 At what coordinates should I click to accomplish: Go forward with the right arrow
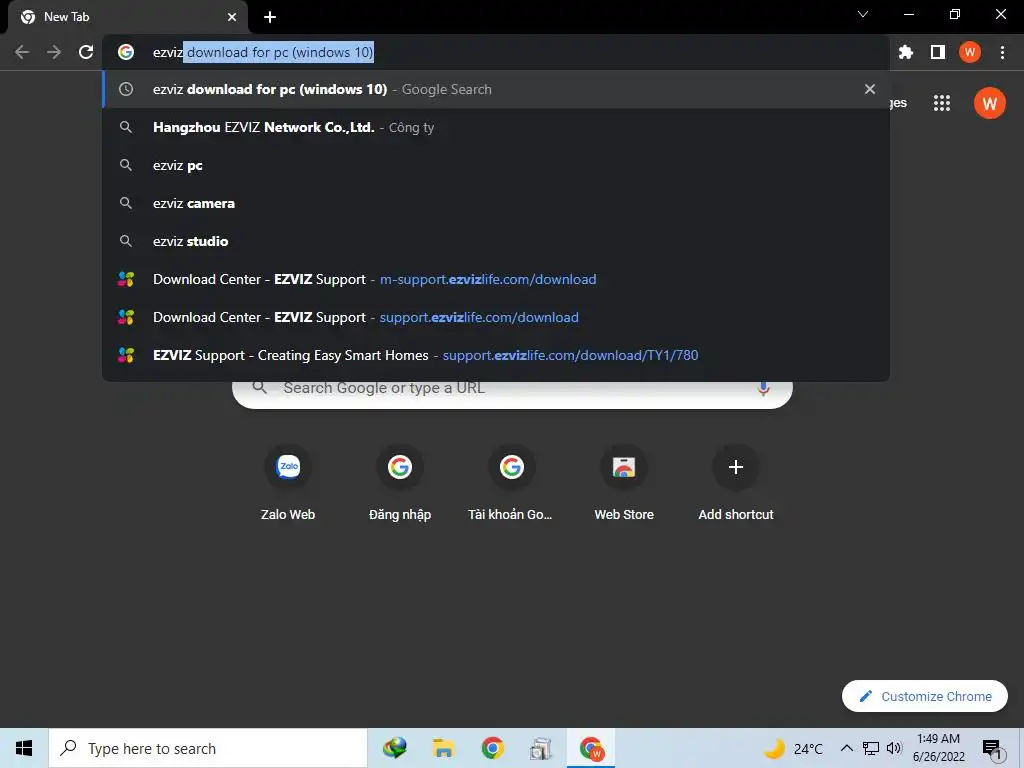[x=54, y=52]
